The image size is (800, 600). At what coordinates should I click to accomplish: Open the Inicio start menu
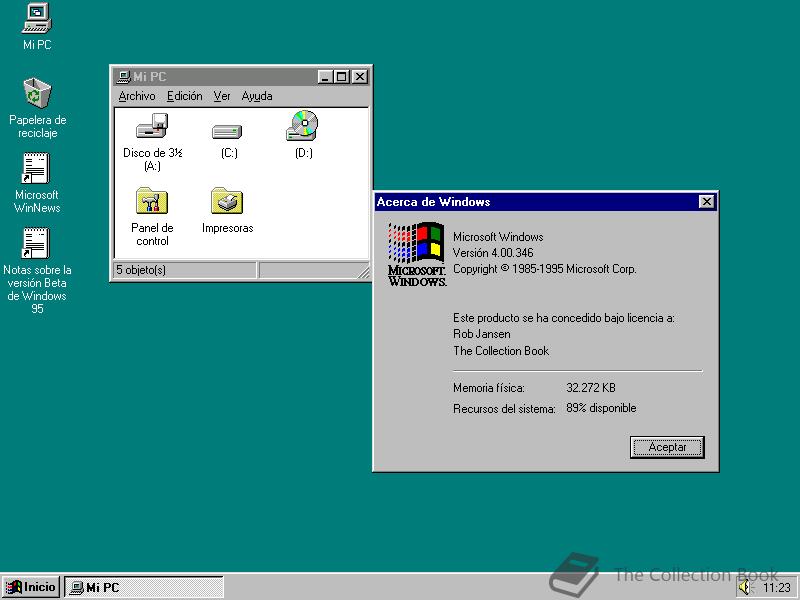31,587
